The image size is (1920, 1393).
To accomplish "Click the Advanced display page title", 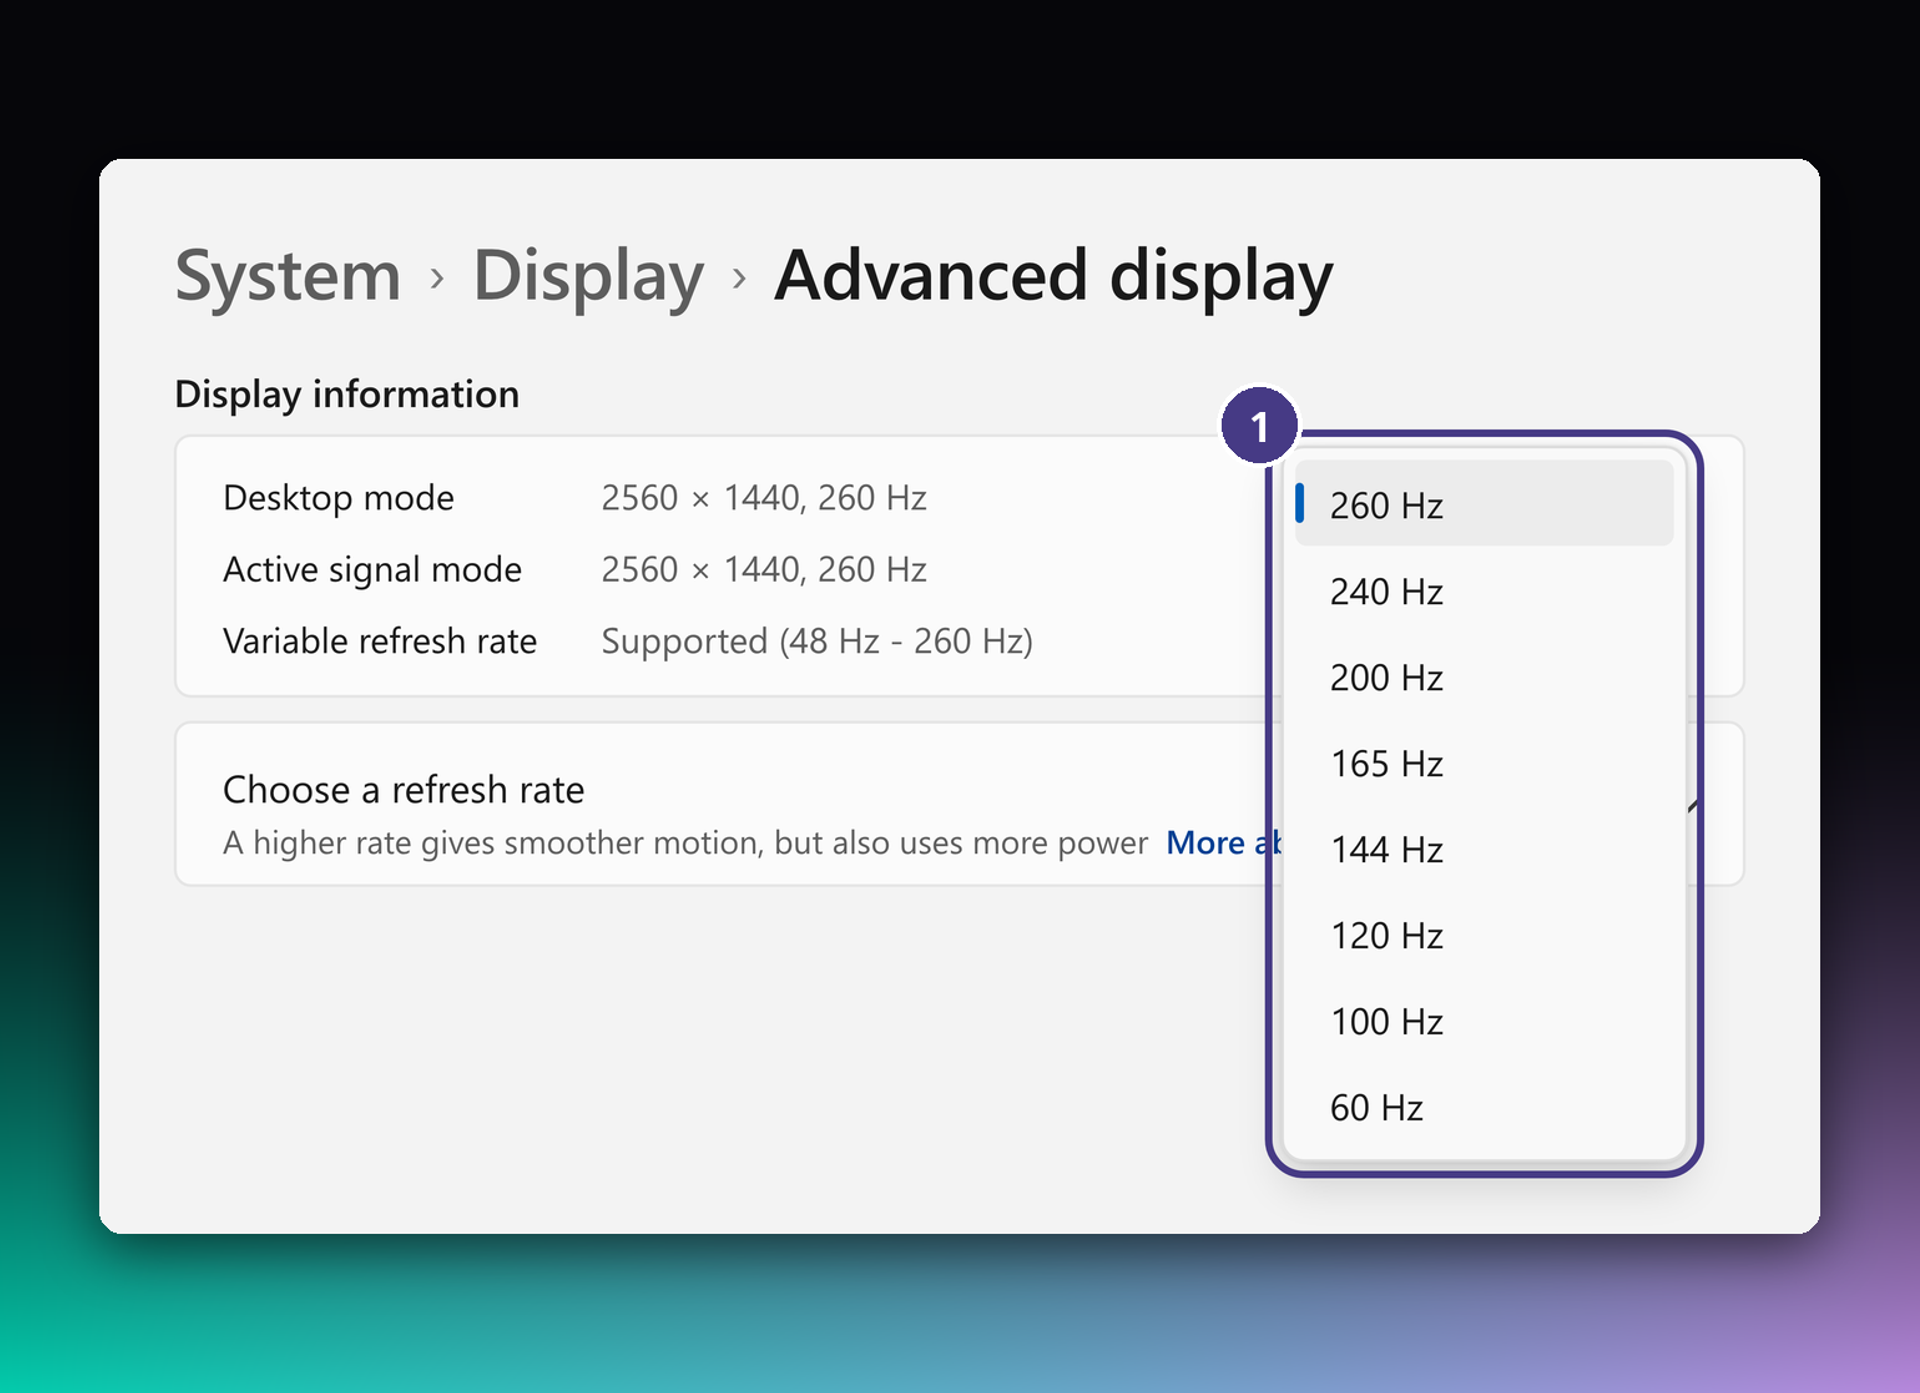I will (1053, 277).
